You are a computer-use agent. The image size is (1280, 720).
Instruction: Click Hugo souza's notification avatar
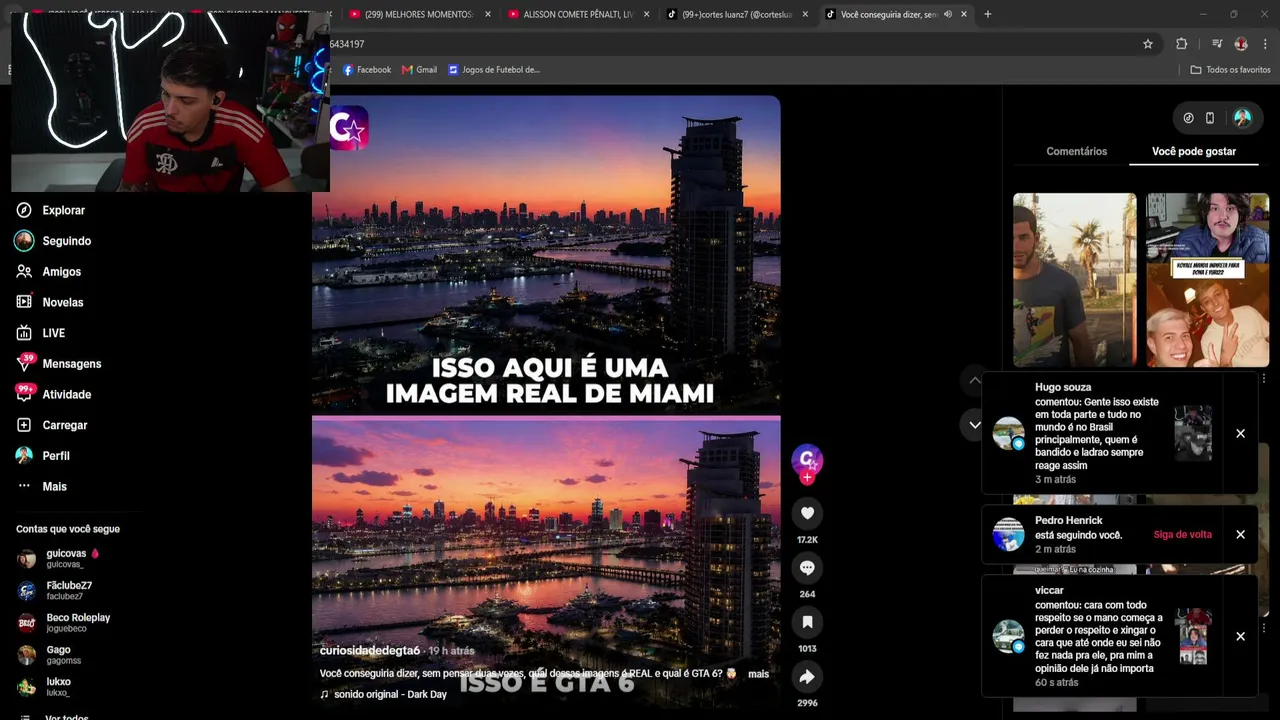(x=1008, y=433)
